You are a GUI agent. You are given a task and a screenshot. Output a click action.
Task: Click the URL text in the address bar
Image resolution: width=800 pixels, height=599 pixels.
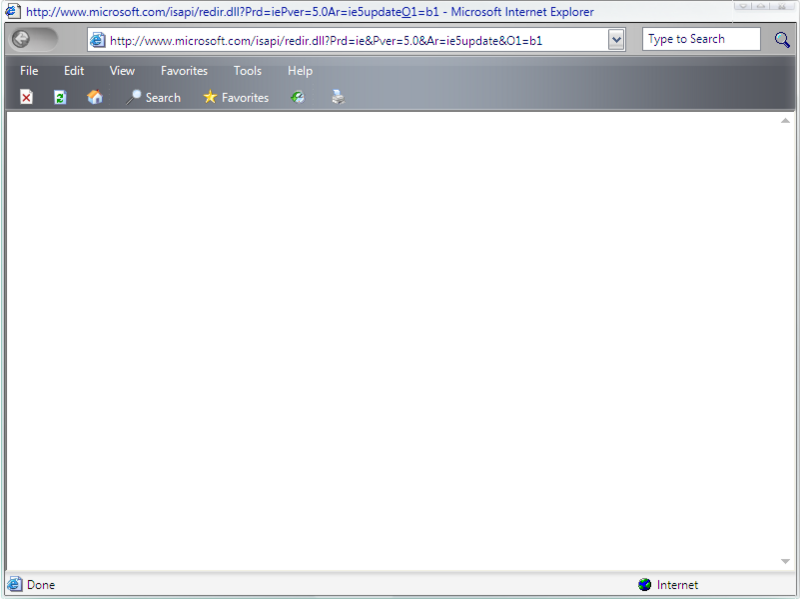(326, 41)
